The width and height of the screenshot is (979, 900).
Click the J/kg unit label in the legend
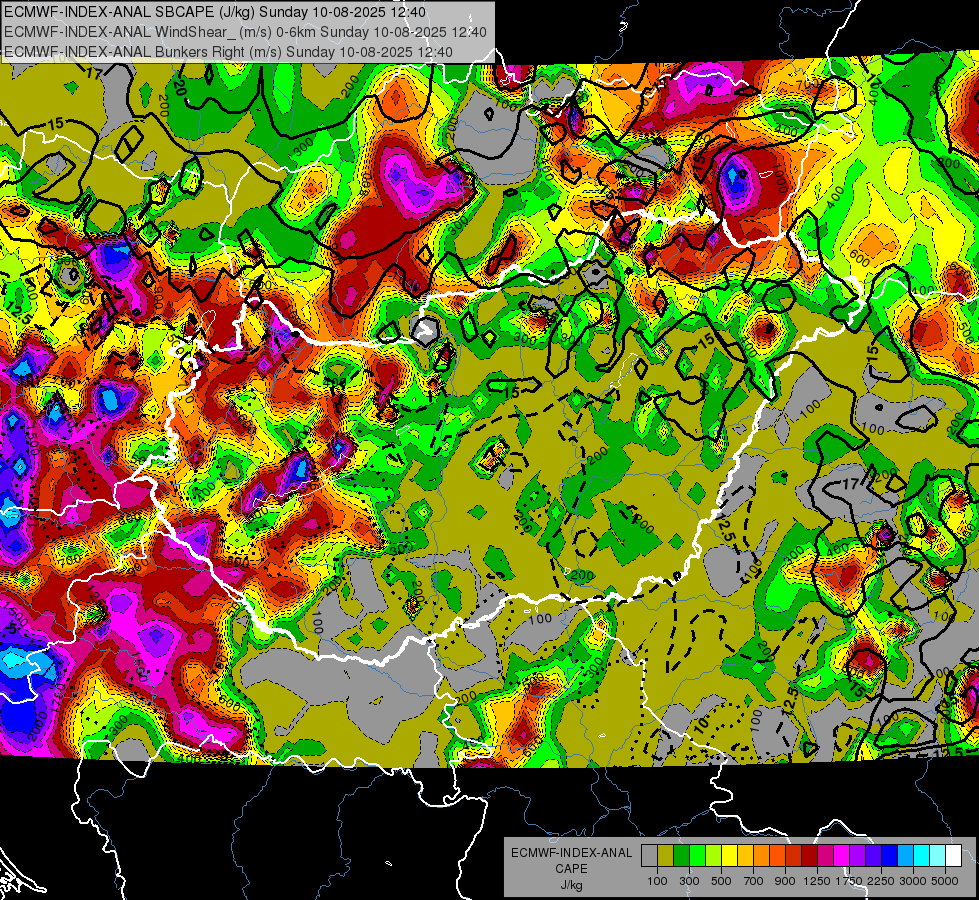[x=571, y=885]
